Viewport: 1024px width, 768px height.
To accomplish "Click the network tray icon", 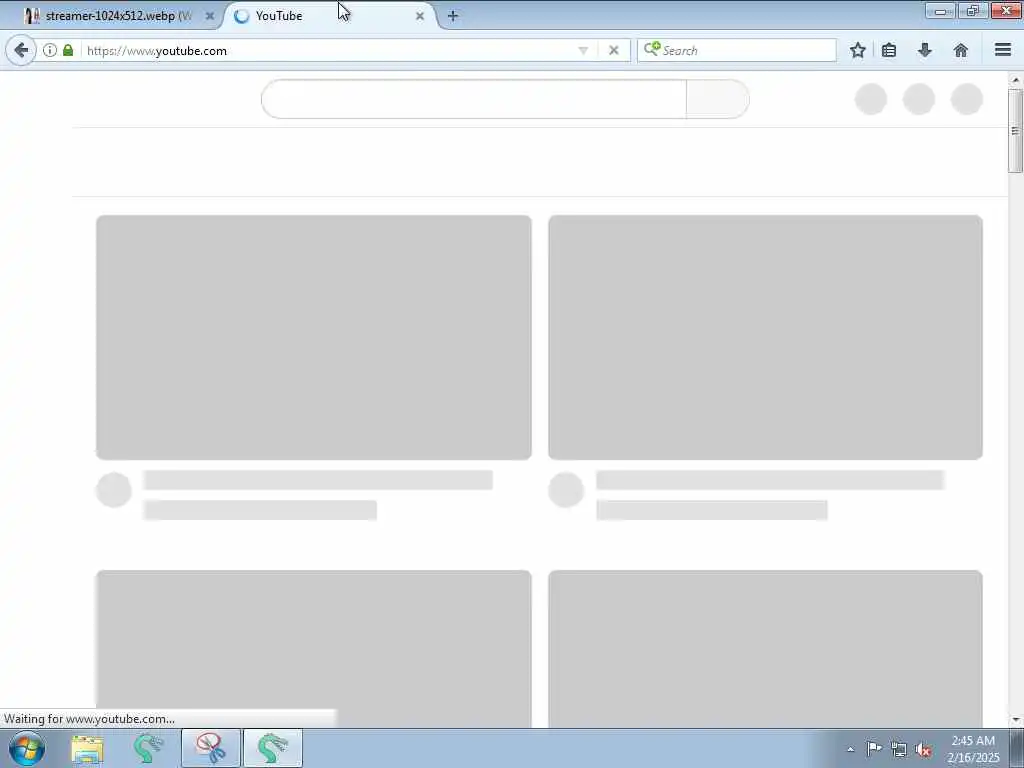I will tap(899, 749).
